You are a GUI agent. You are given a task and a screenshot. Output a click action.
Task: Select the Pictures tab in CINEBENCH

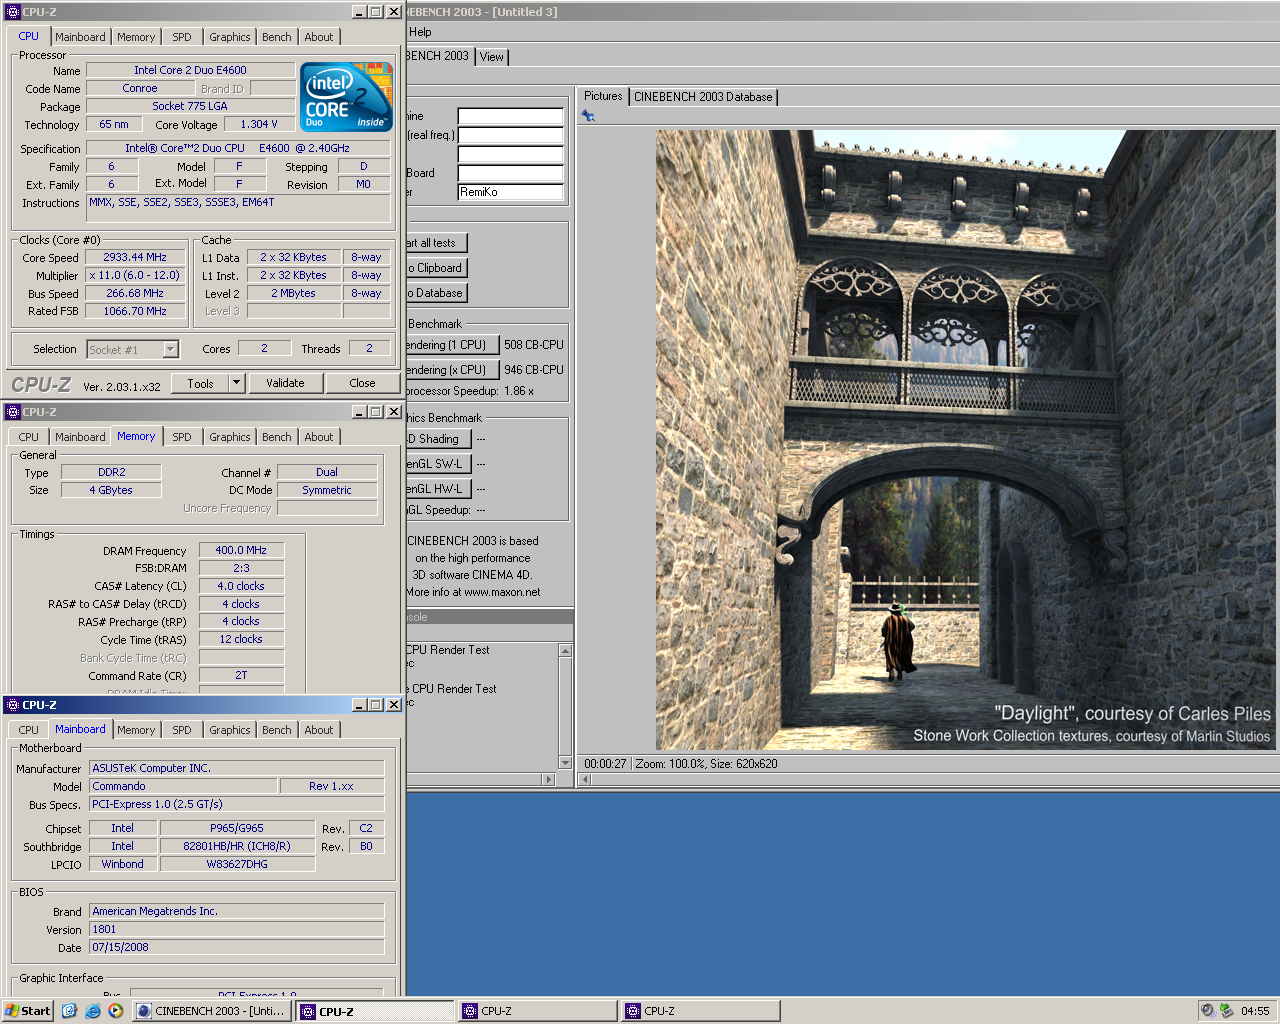[x=603, y=96]
